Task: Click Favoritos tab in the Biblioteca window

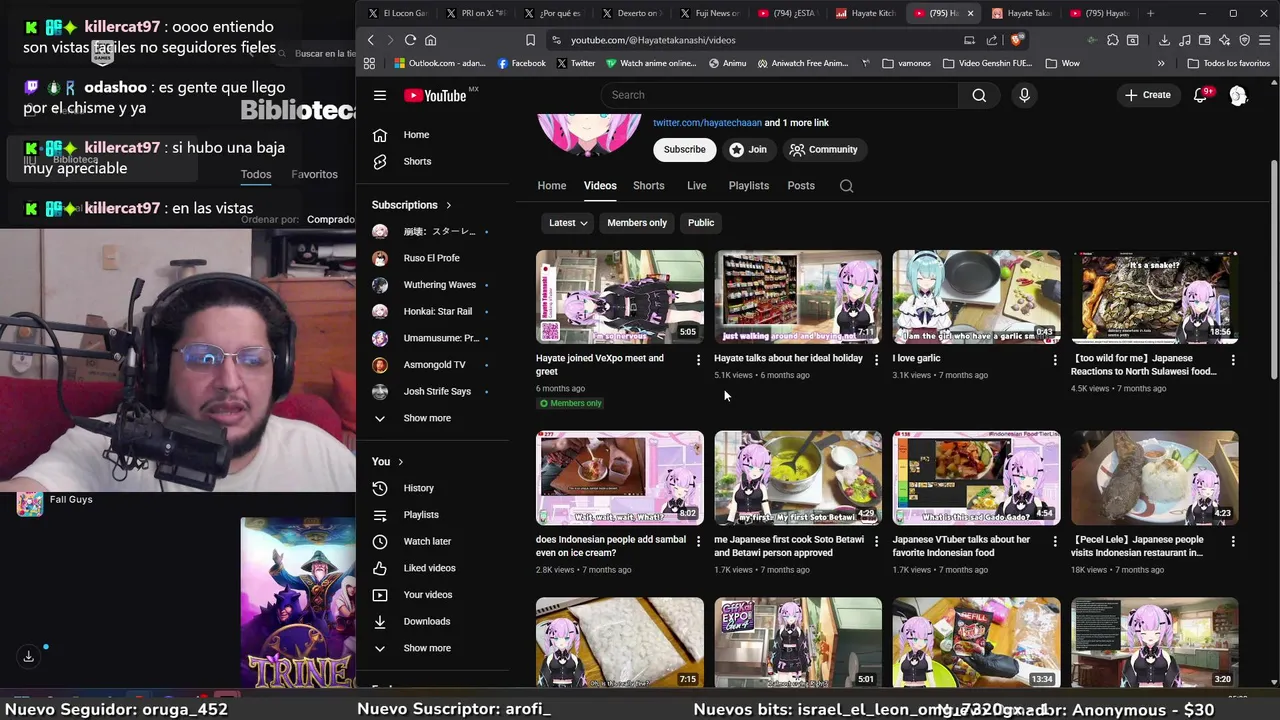Action: (314, 175)
